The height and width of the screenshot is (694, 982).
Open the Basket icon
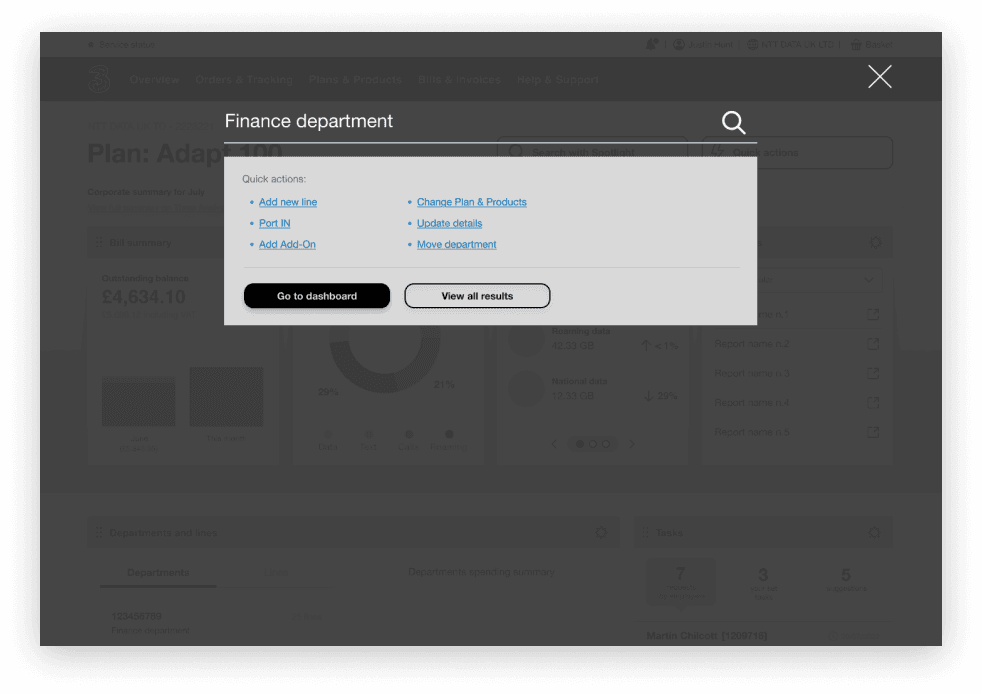(855, 44)
